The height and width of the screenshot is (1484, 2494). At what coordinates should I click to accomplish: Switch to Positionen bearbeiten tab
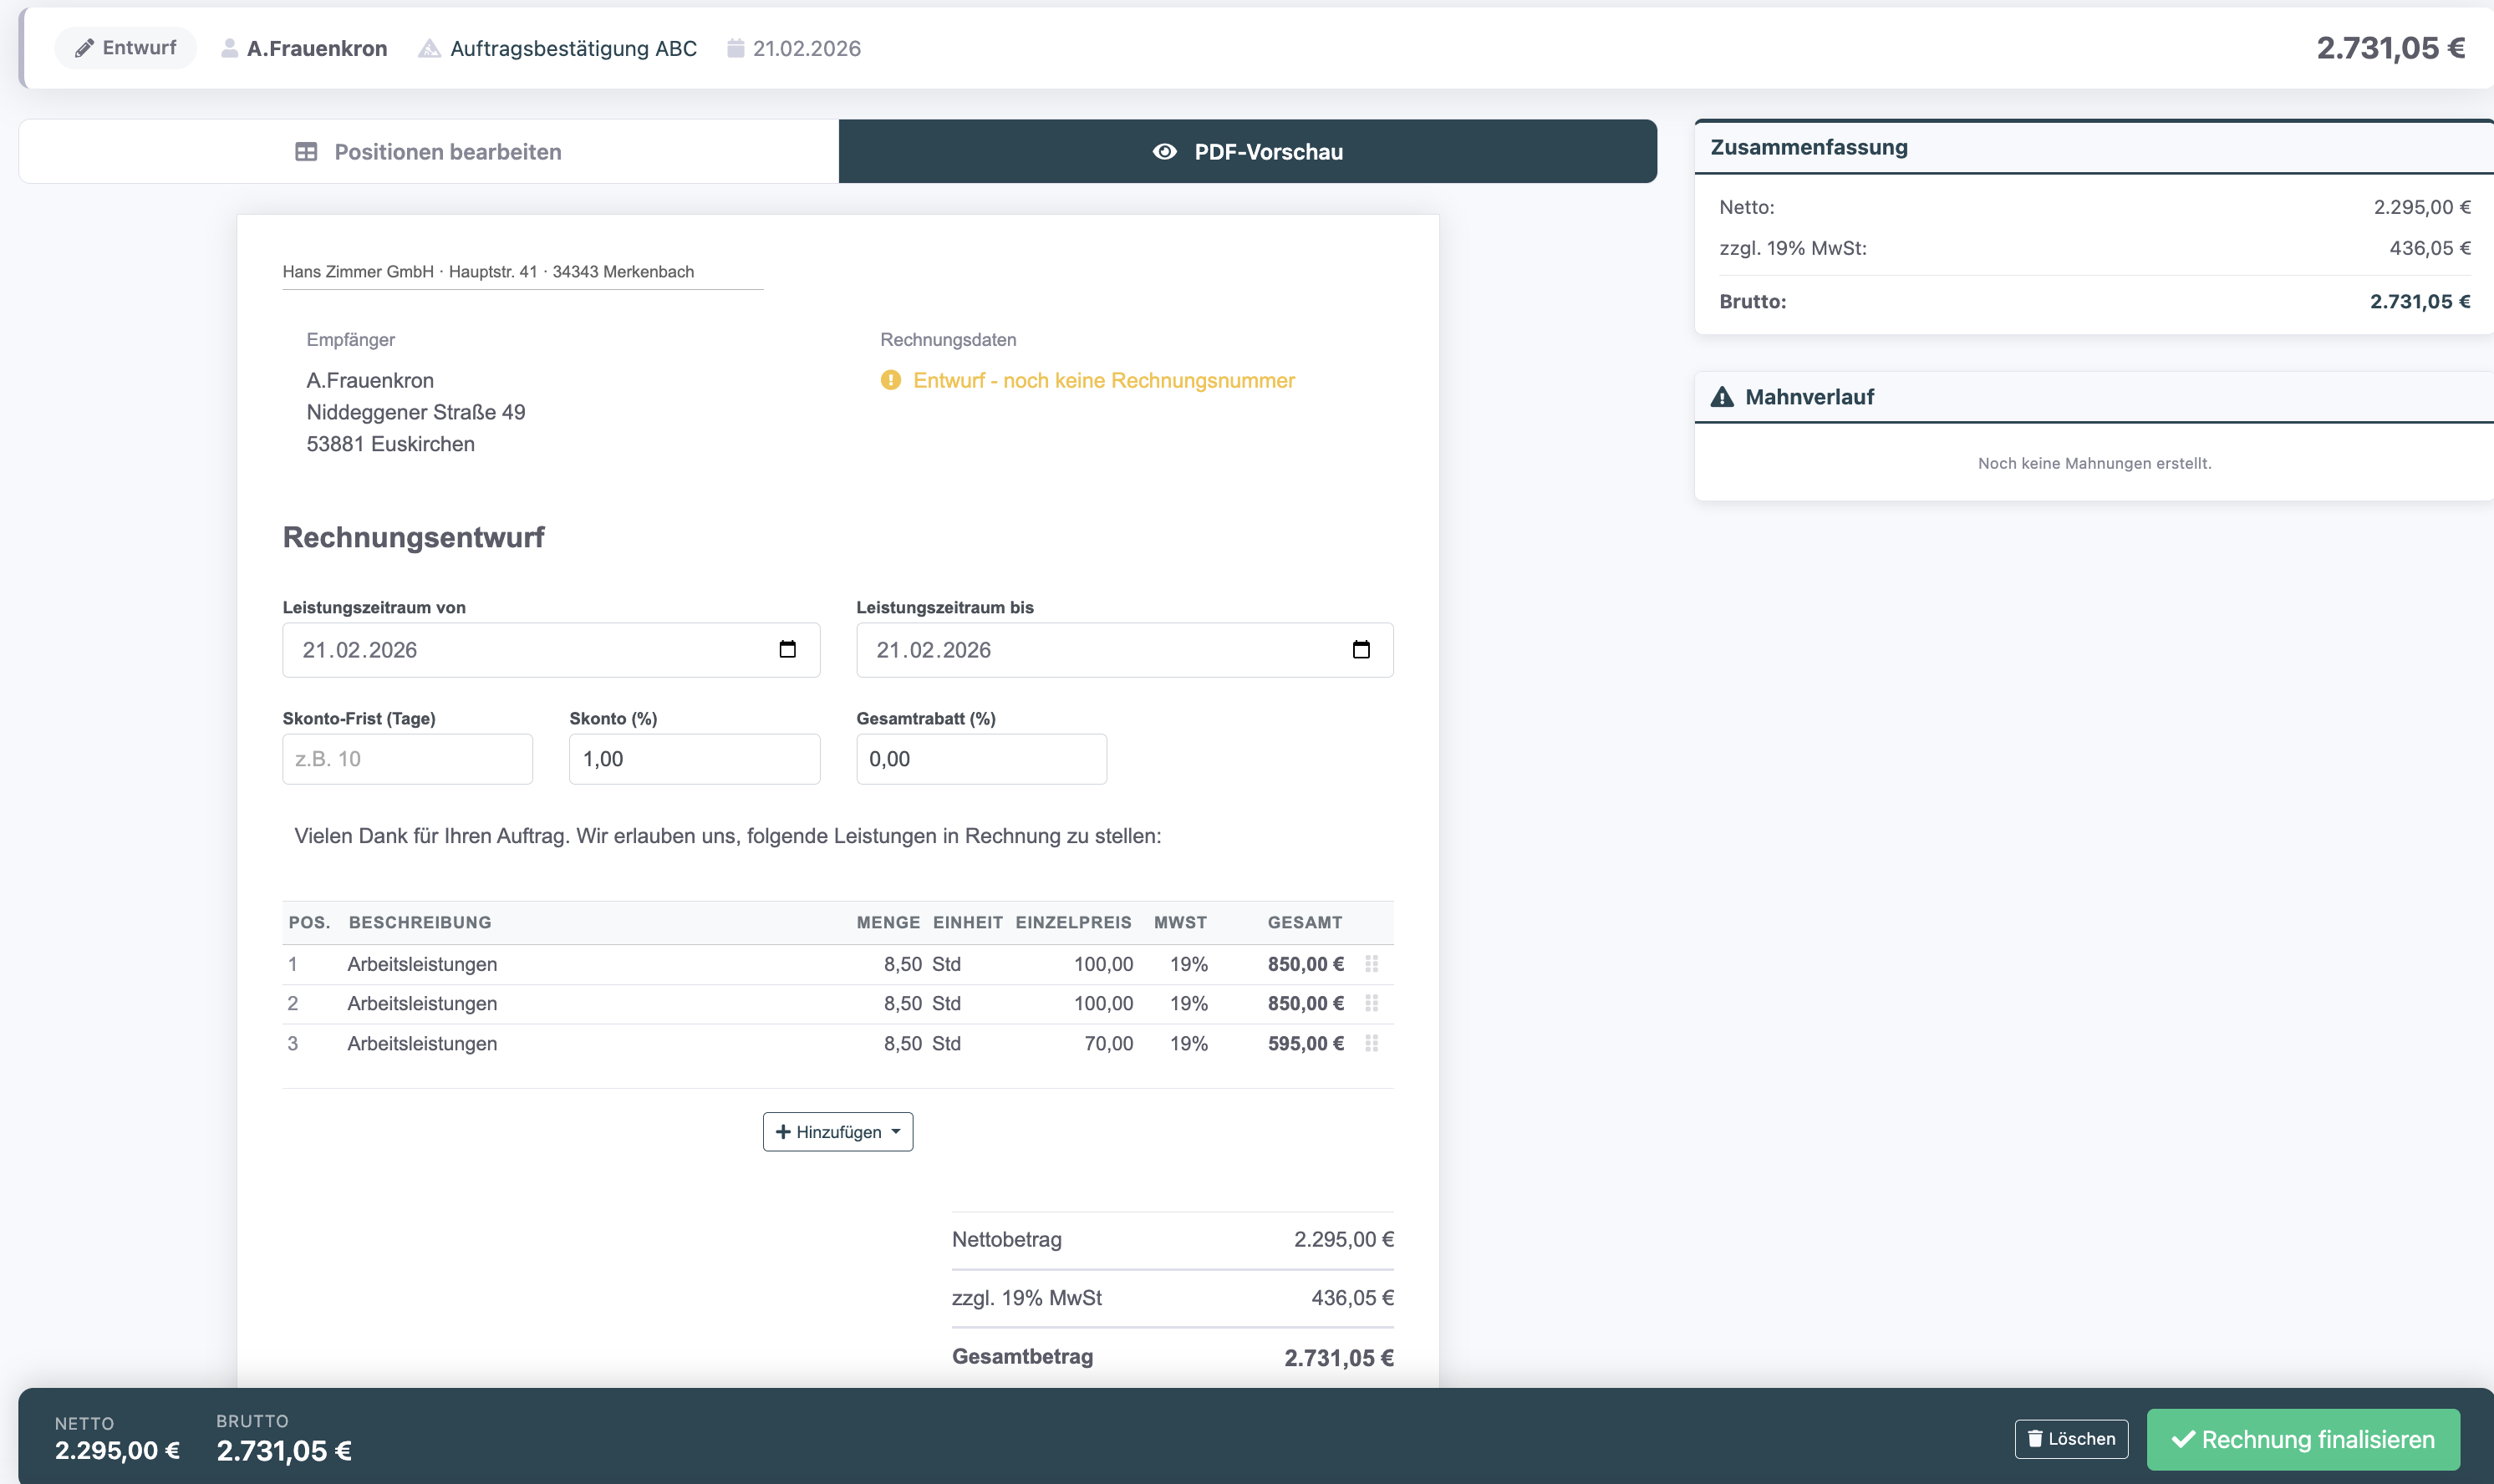click(428, 152)
